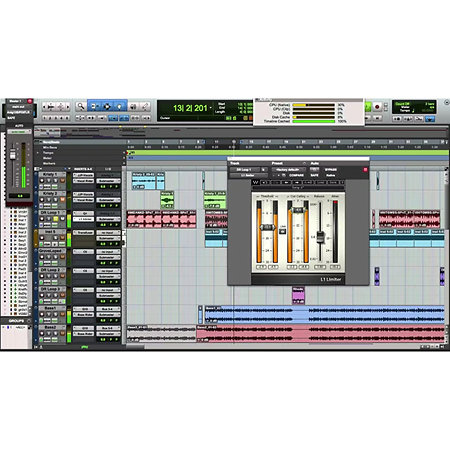
Task: Adjust the L1 Limiter Threshold slider handle
Action: pos(267,227)
